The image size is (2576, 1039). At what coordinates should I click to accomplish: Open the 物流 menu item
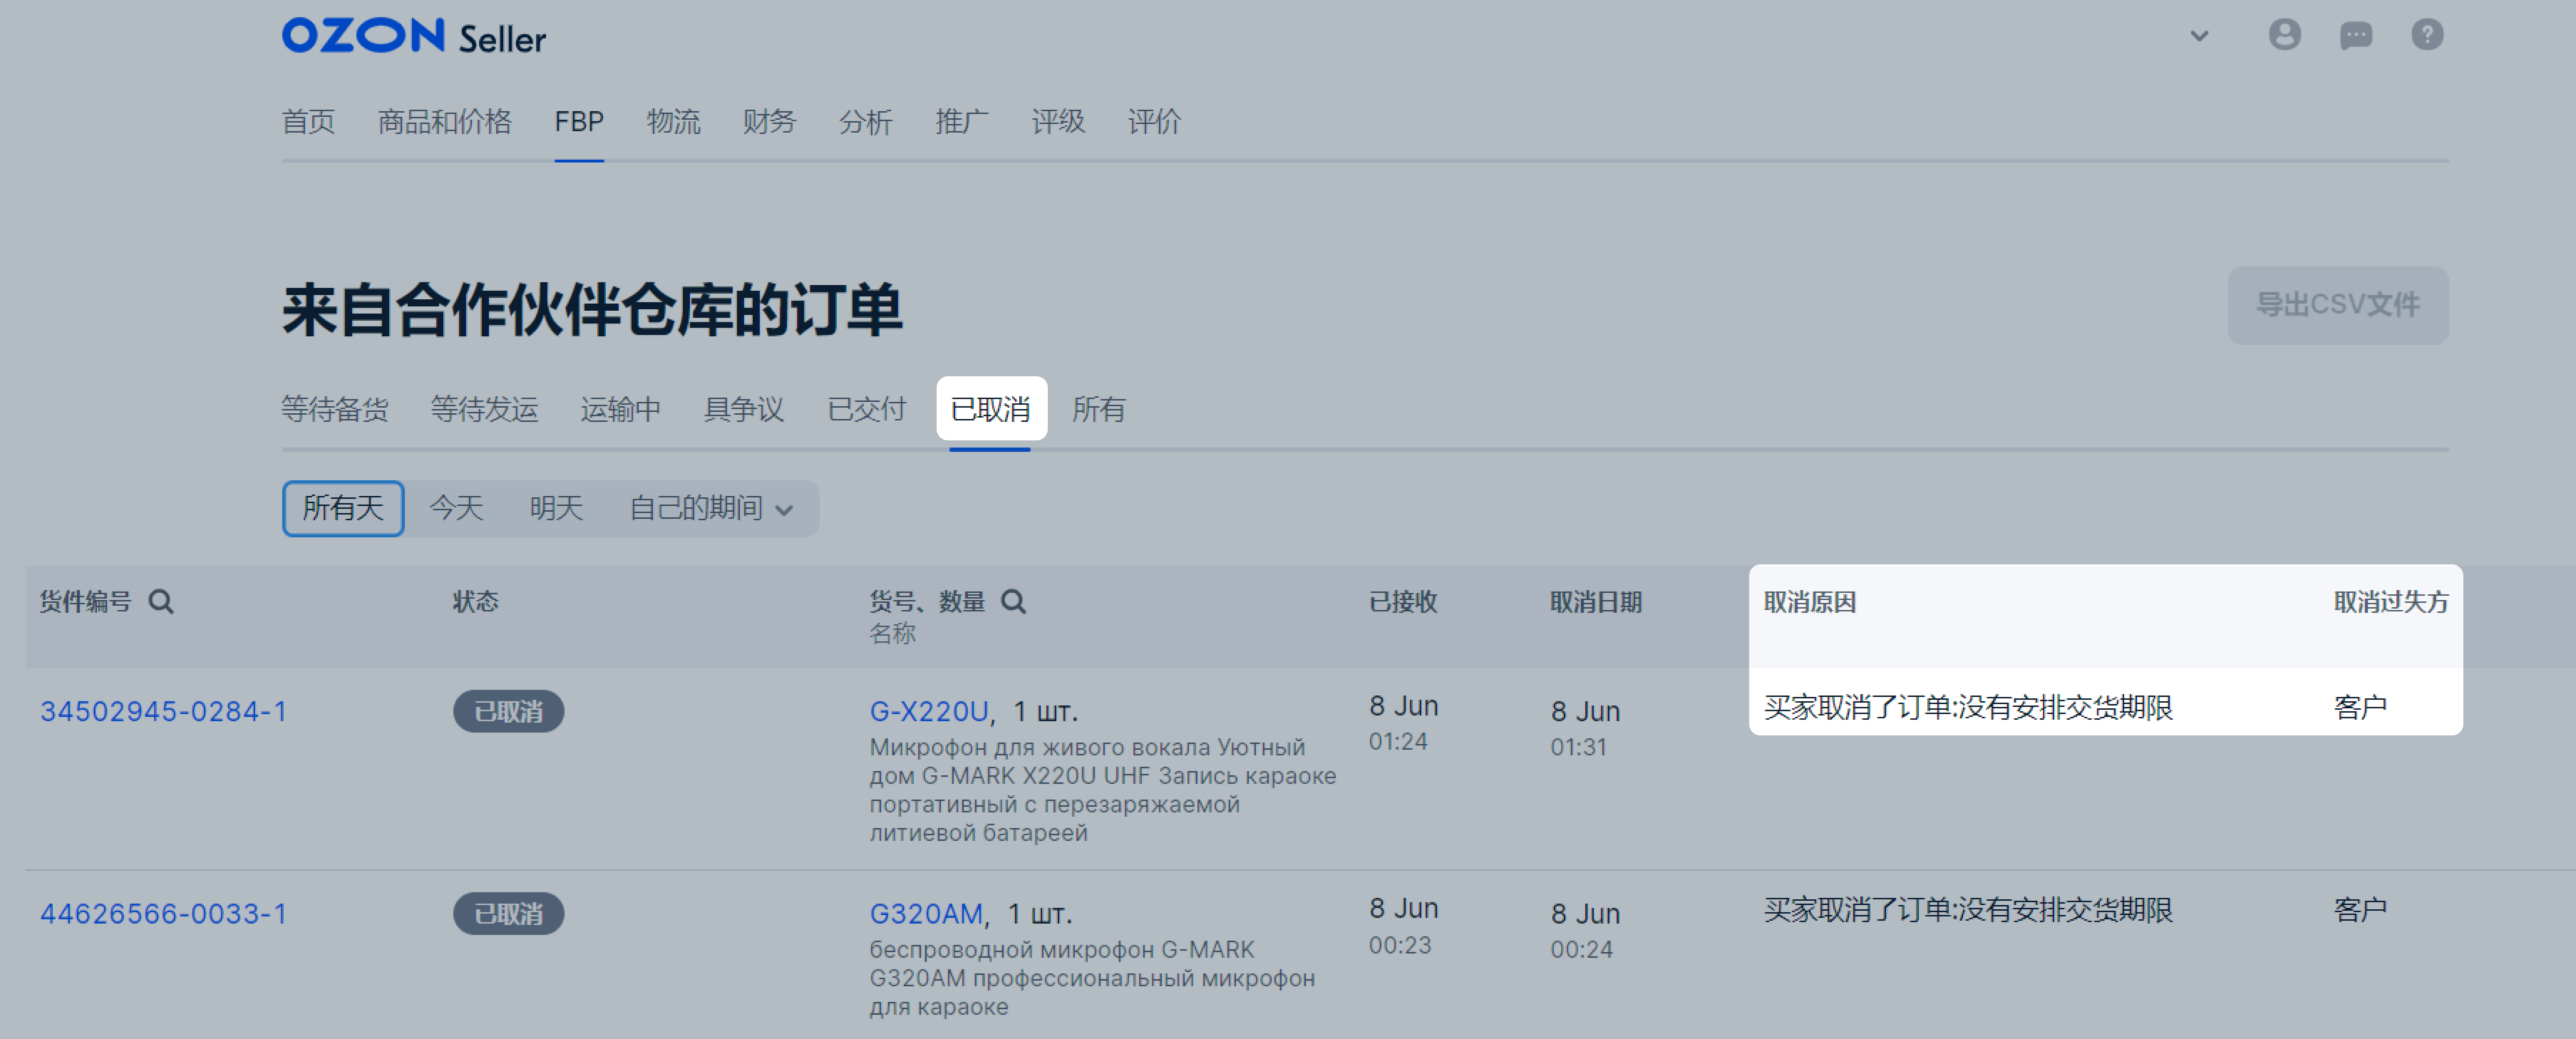coord(673,122)
